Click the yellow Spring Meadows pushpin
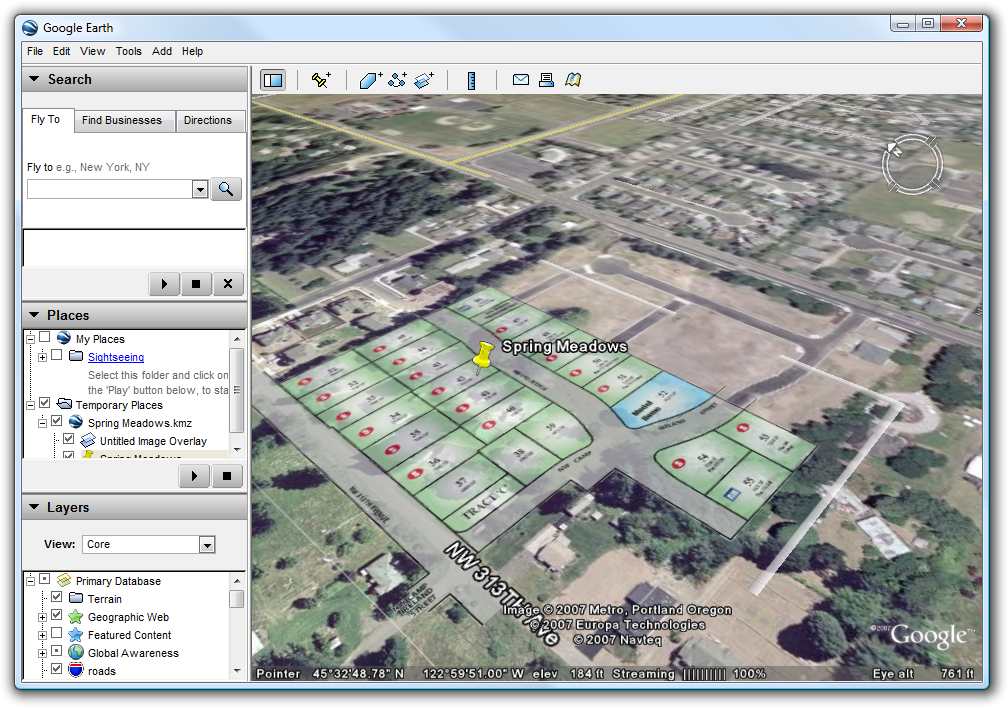The image size is (1008, 708). (x=482, y=357)
